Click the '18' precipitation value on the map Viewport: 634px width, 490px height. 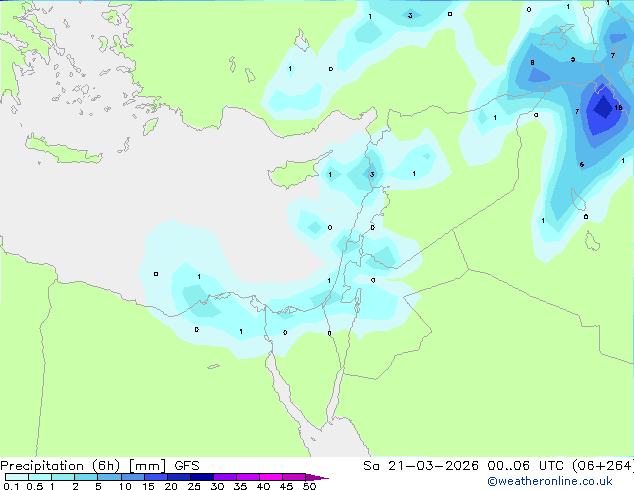click(618, 108)
